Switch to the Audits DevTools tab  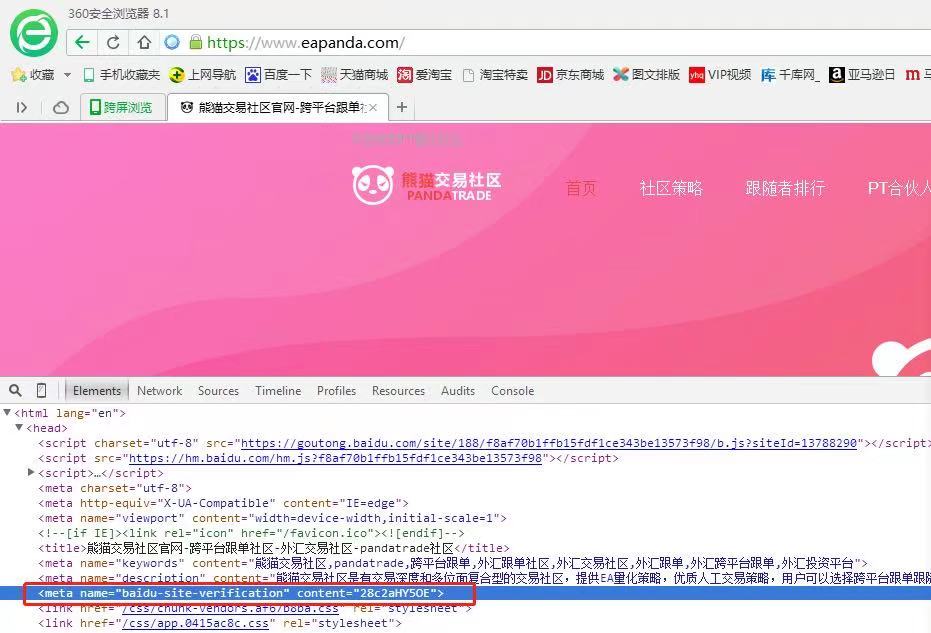[x=458, y=391]
